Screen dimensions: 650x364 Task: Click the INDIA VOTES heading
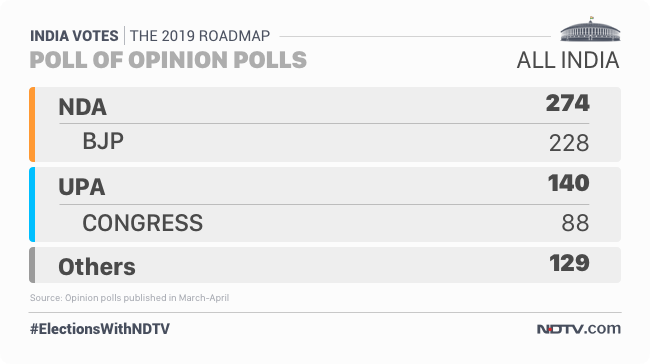point(74,36)
